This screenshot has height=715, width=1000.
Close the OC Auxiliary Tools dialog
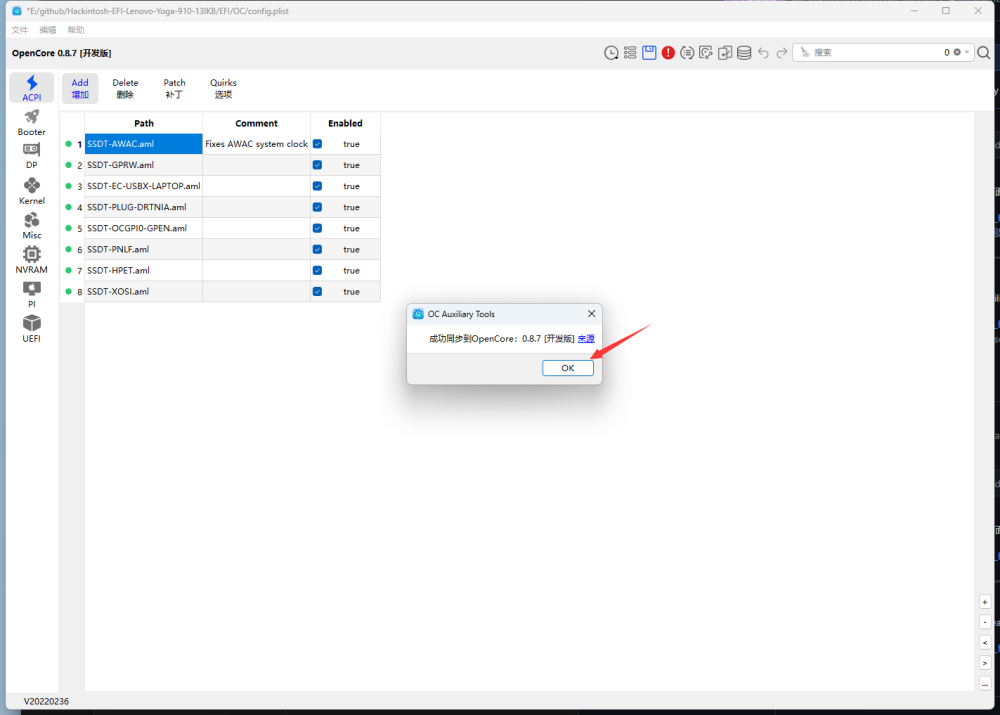[591, 314]
